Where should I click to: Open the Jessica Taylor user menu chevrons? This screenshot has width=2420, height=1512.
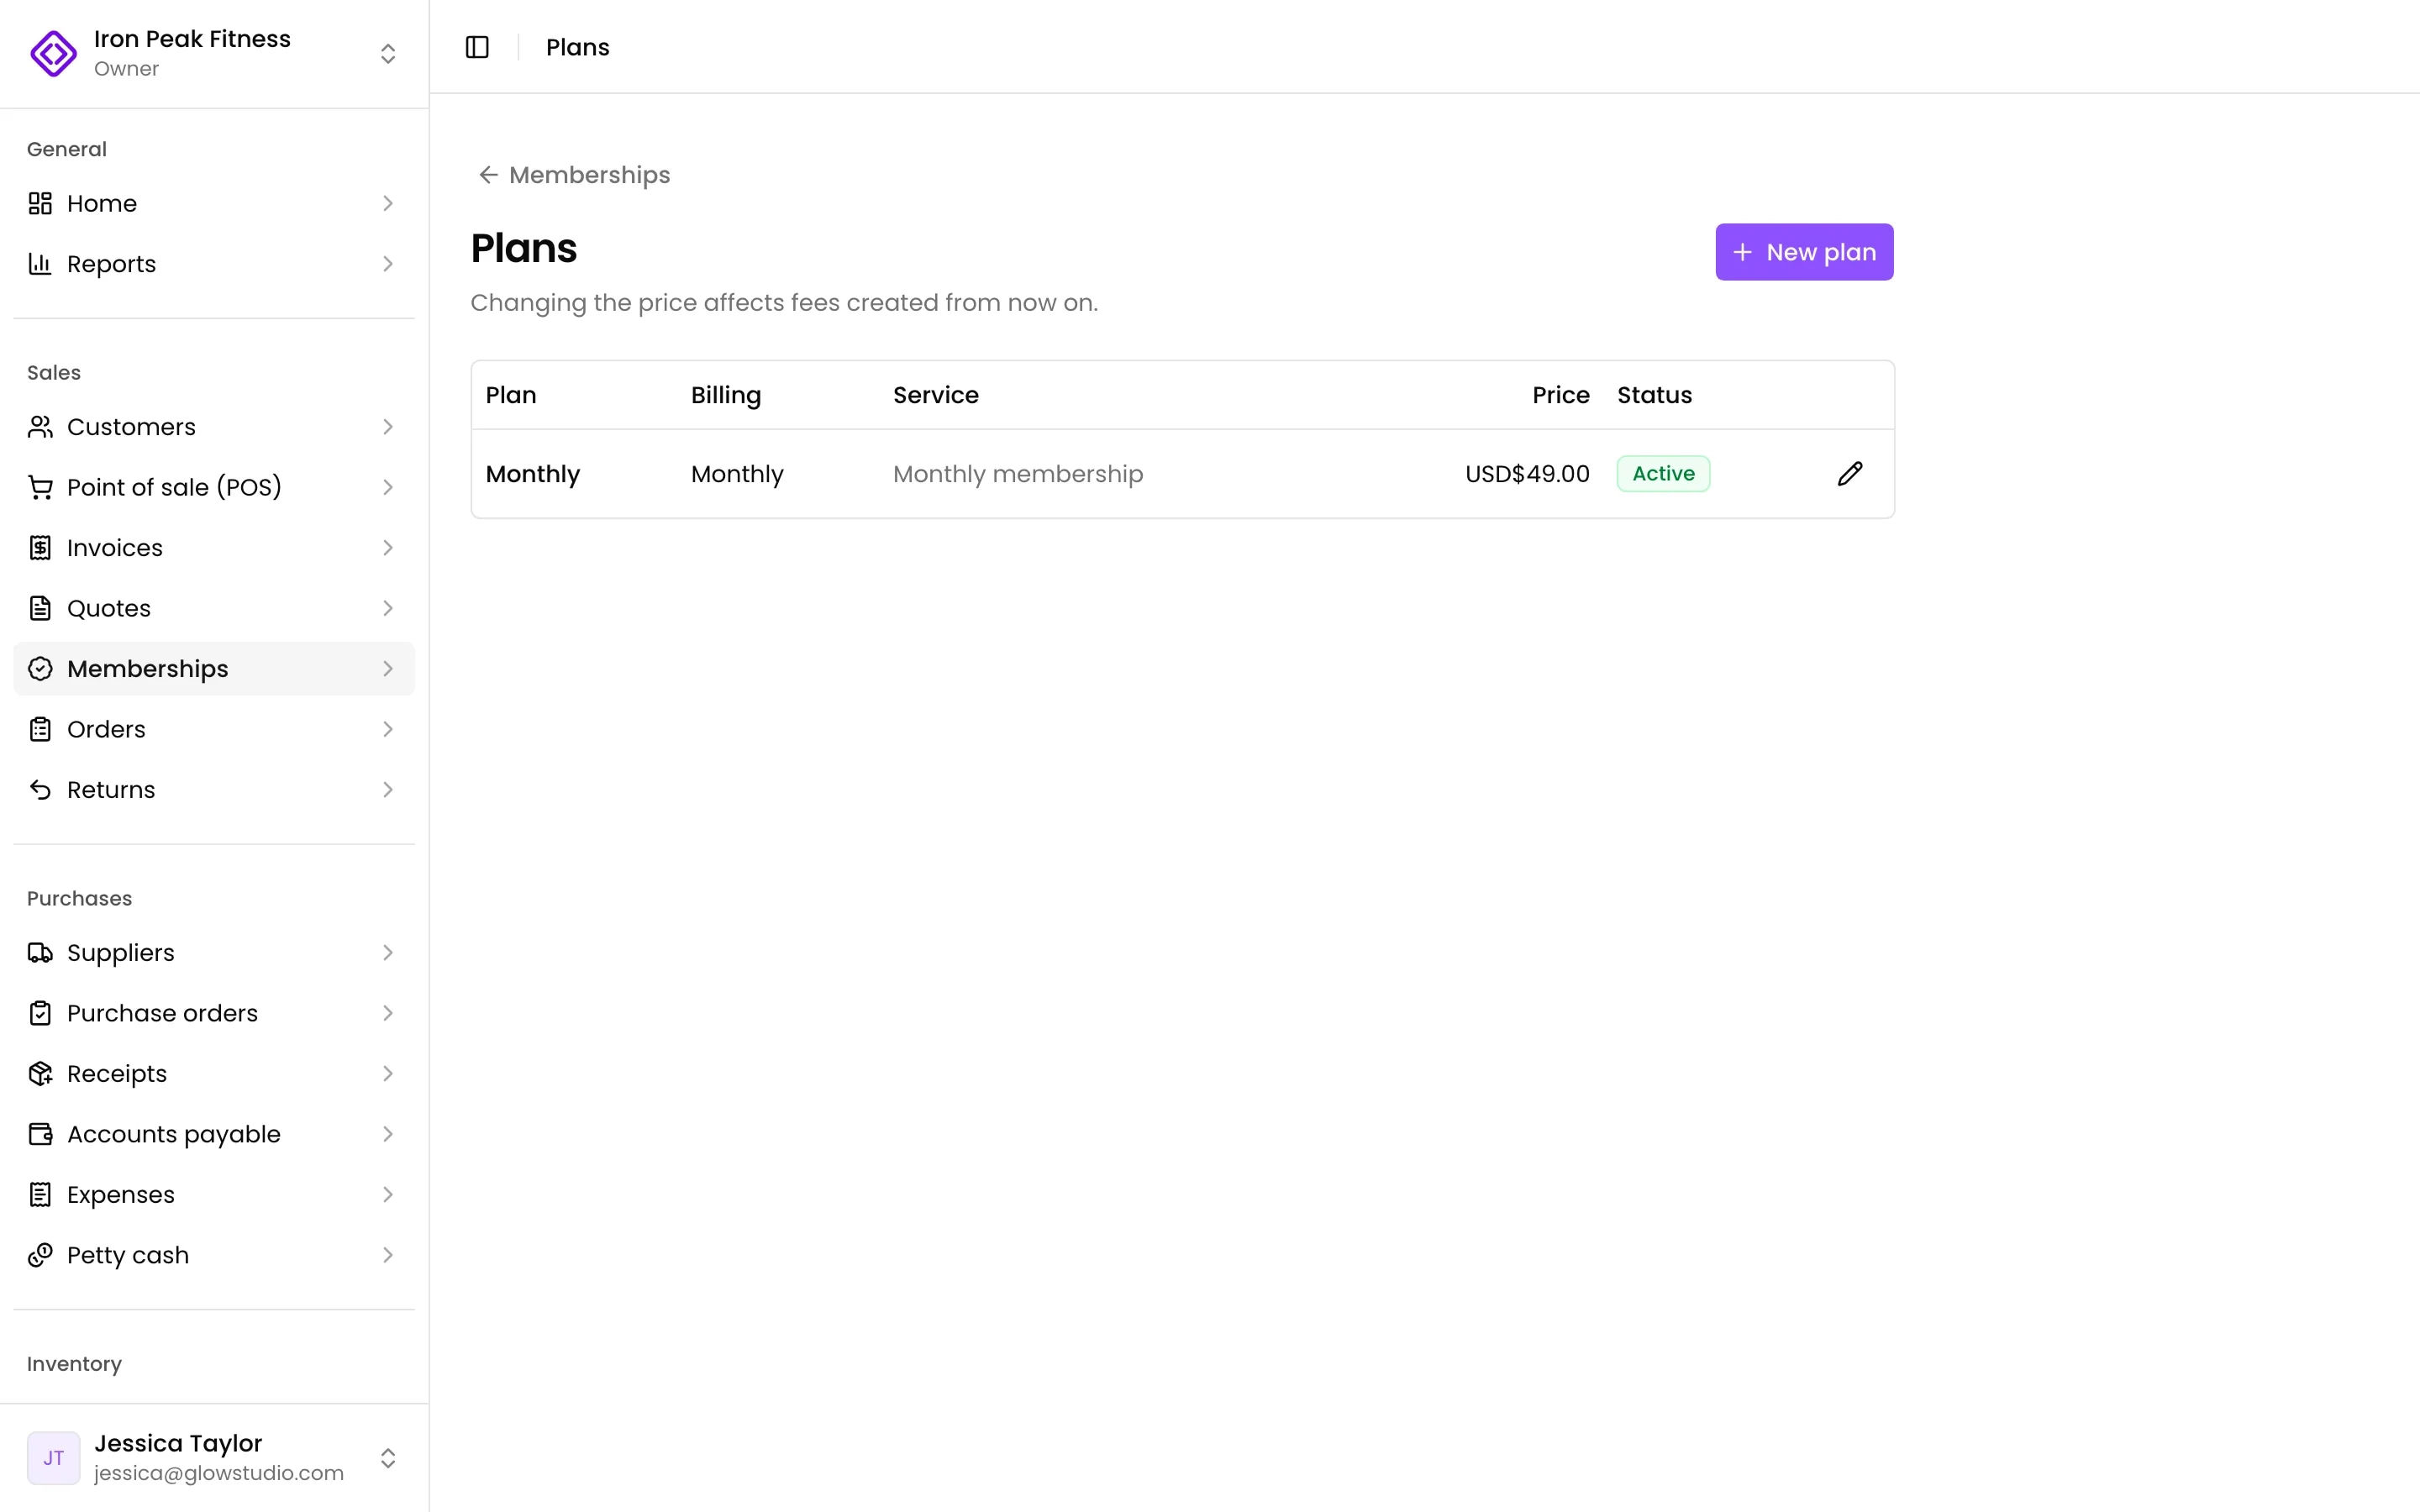click(388, 1458)
